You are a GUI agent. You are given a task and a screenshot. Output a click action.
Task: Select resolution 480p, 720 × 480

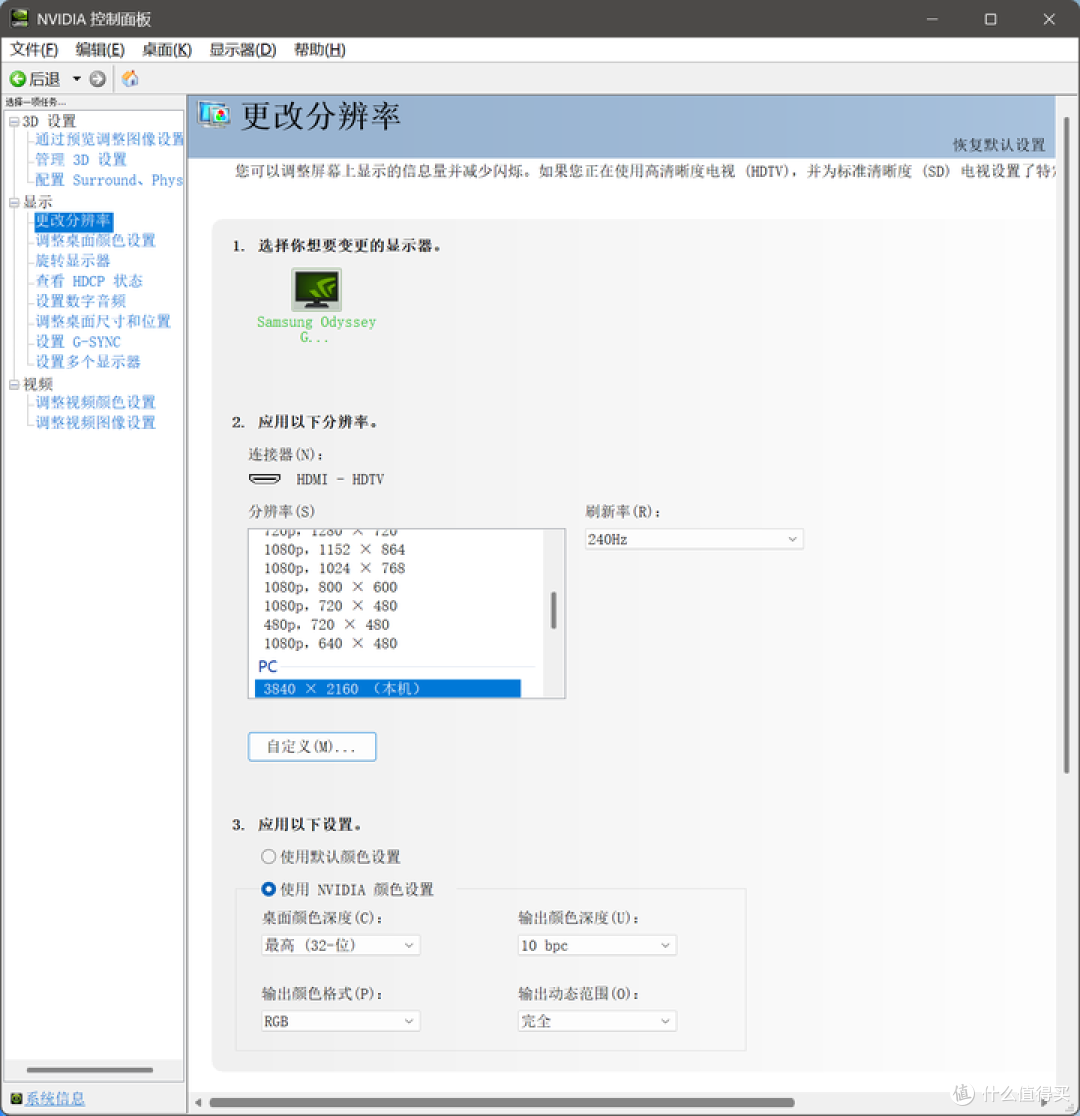click(x=326, y=624)
